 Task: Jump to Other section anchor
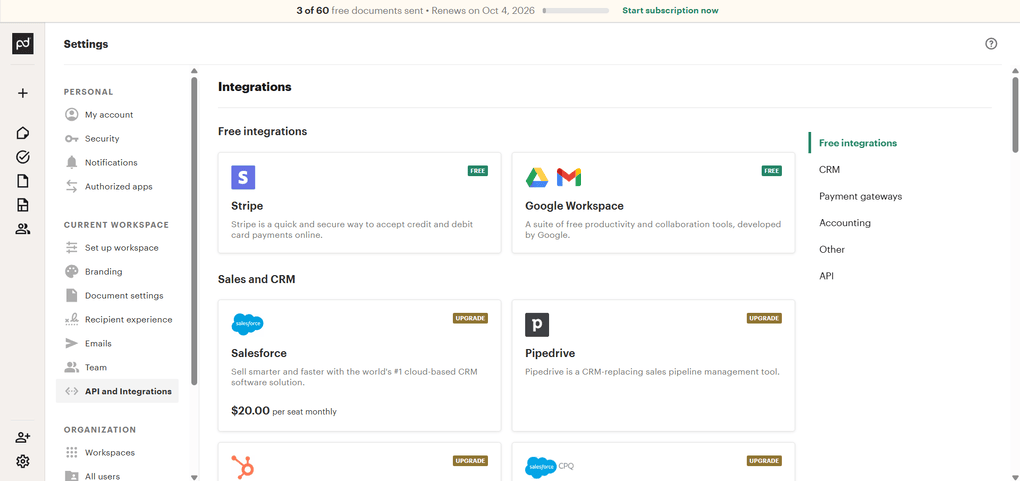[x=832, y=250]
